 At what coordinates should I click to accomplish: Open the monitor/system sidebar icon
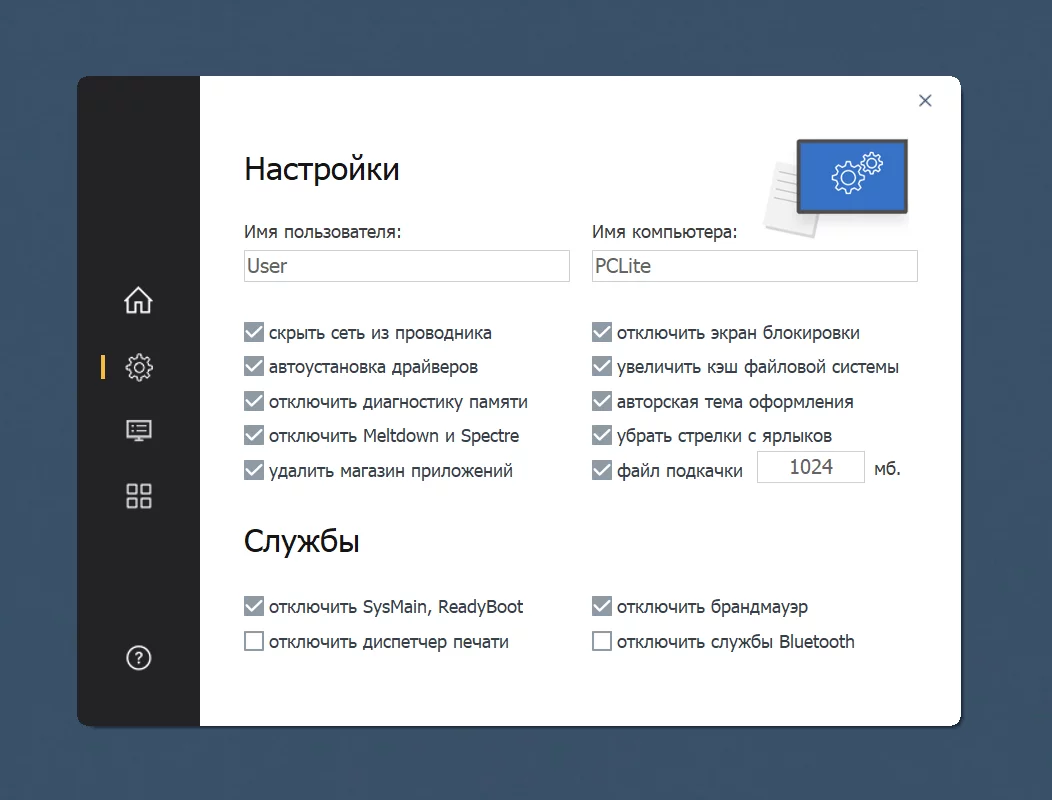tap(138, 430)
